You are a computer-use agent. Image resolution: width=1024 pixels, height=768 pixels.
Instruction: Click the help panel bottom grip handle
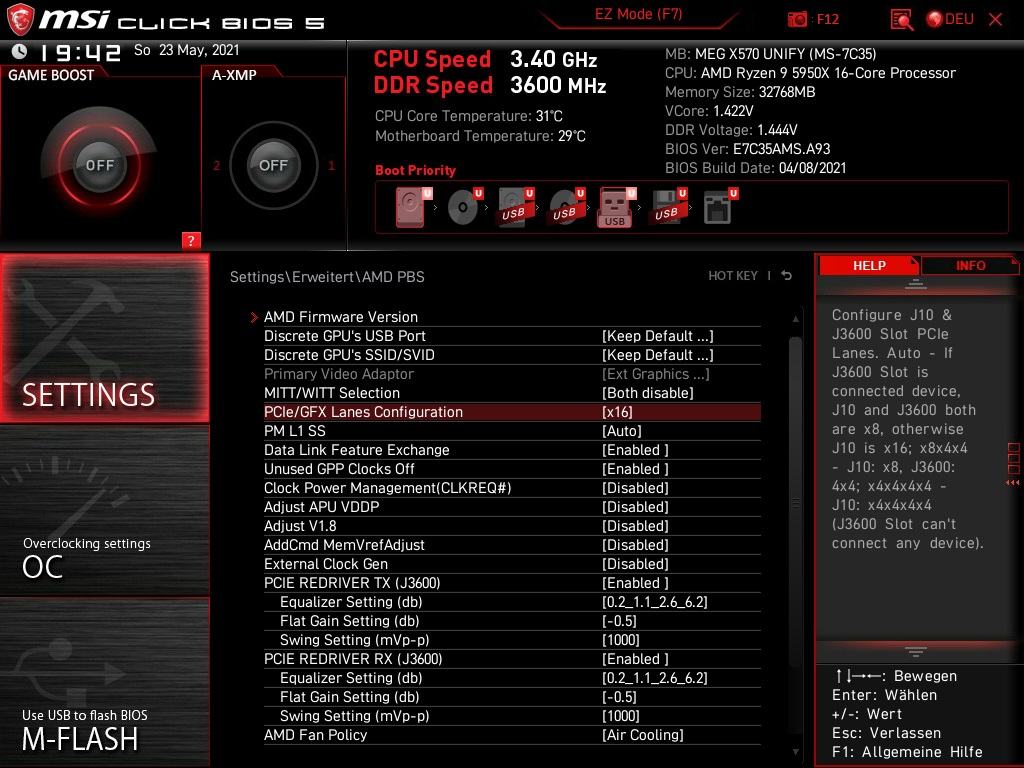(916, 651)
